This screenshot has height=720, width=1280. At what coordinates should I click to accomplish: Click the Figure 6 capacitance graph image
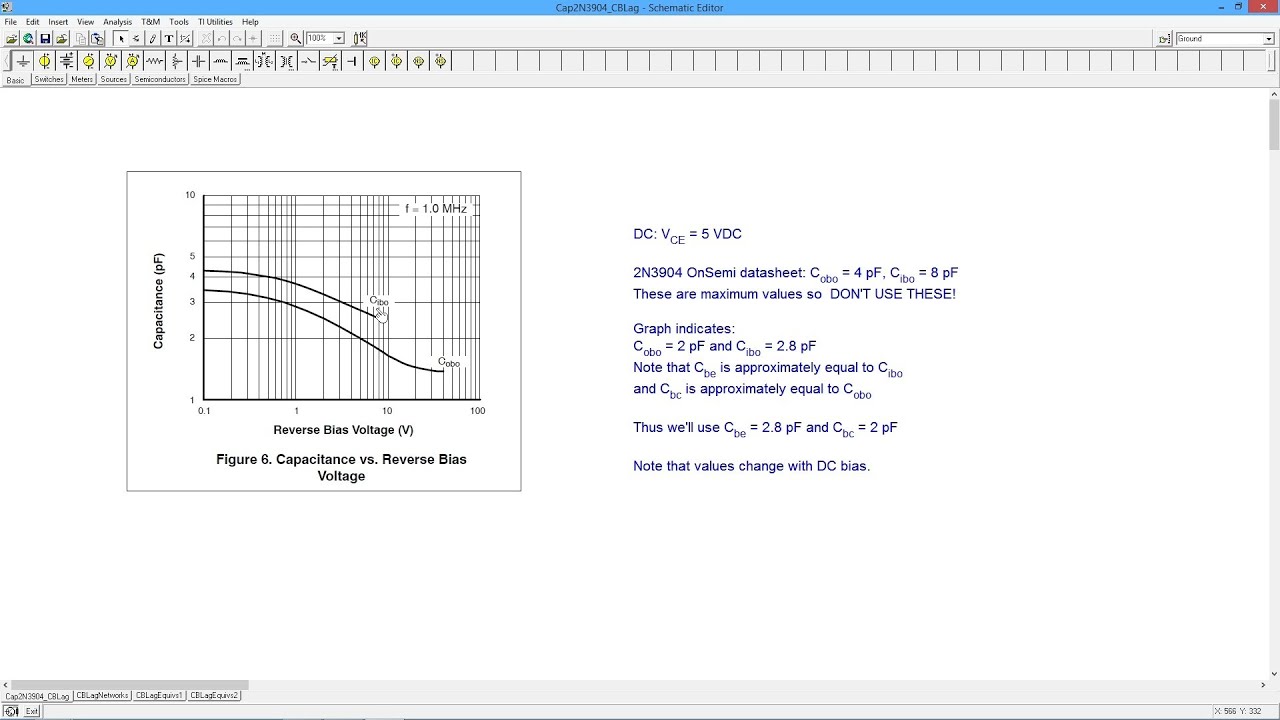(324, 331)
